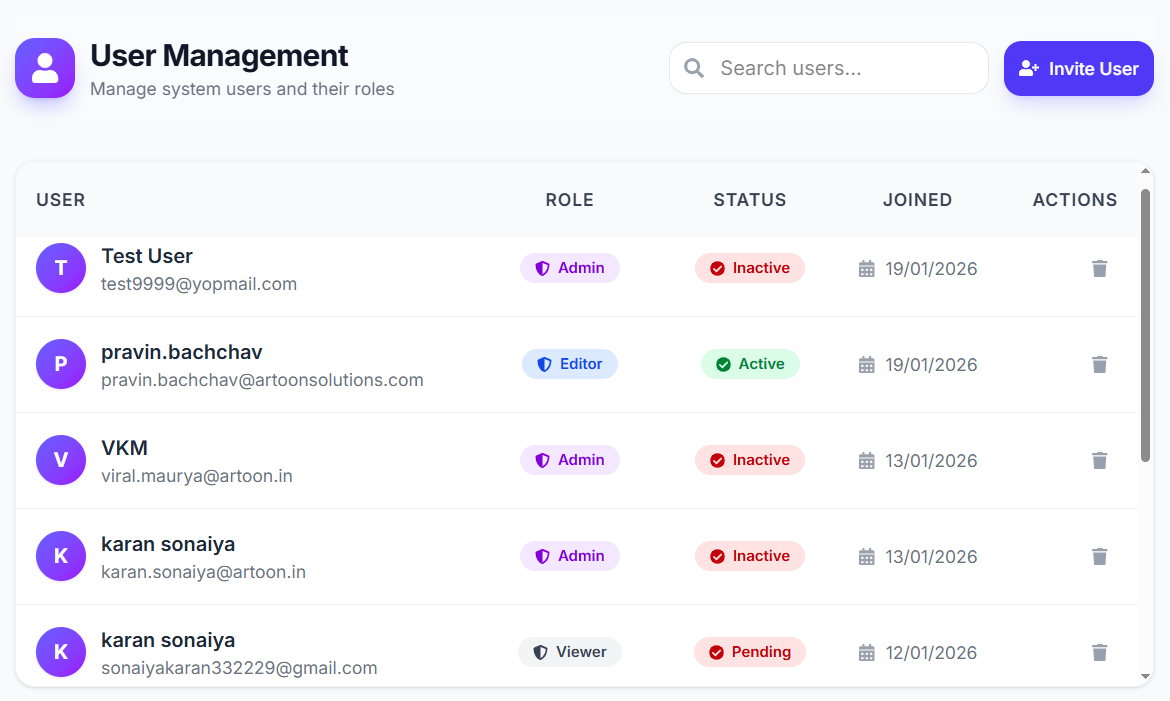Toggle Inactive status badge for VKM
1170x701 pixels.
[750, 460]
